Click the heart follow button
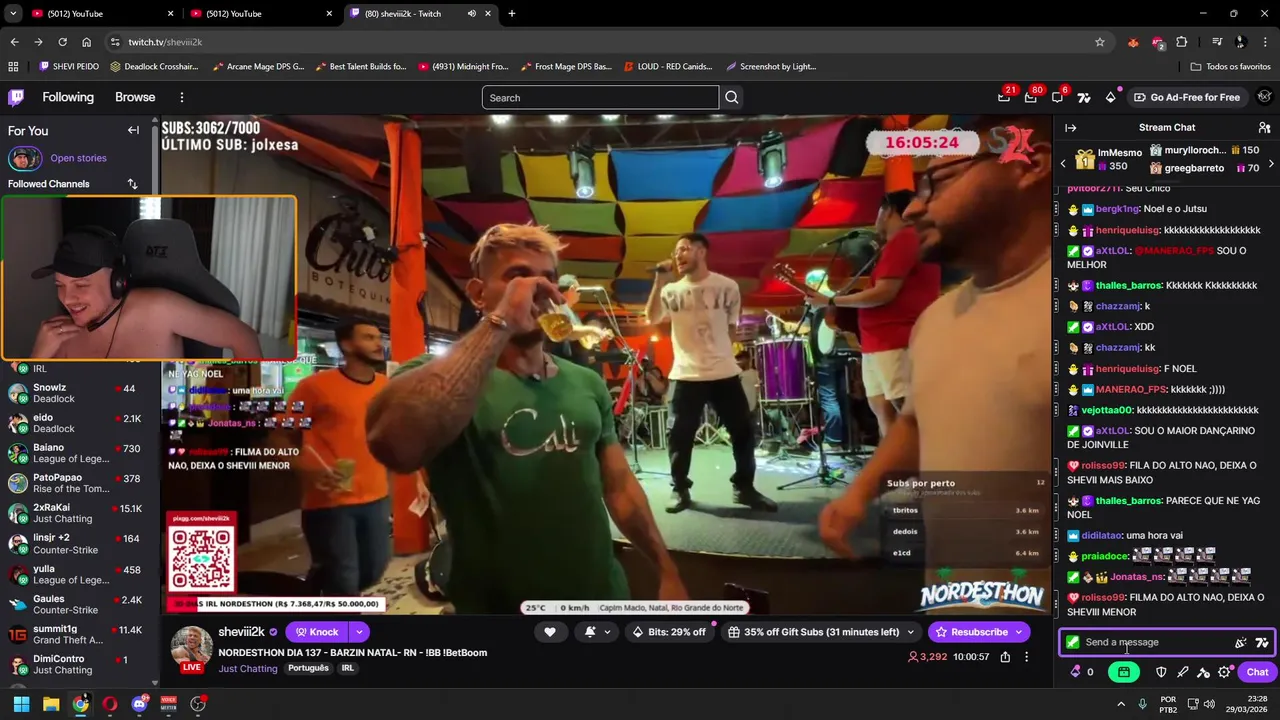The image size is (1280, 720). point(549,632)
